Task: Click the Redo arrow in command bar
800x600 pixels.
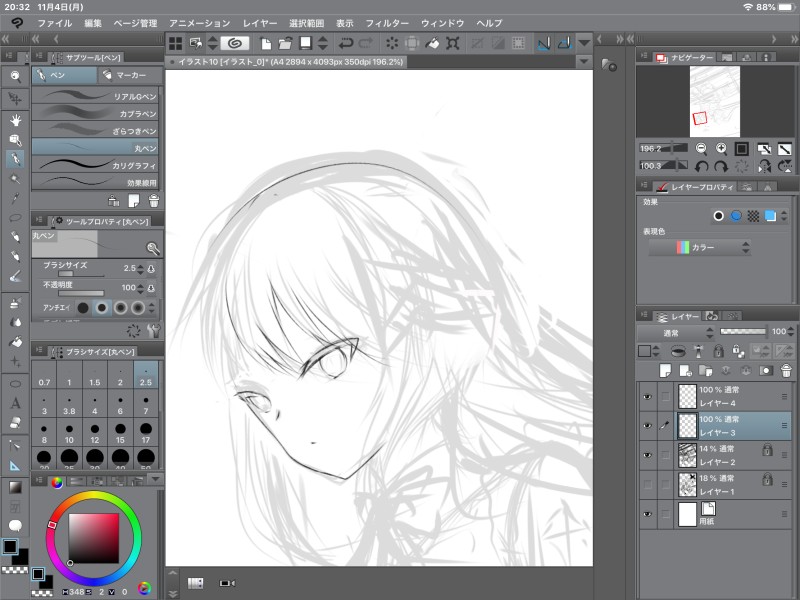Action: tap(365, 43)
